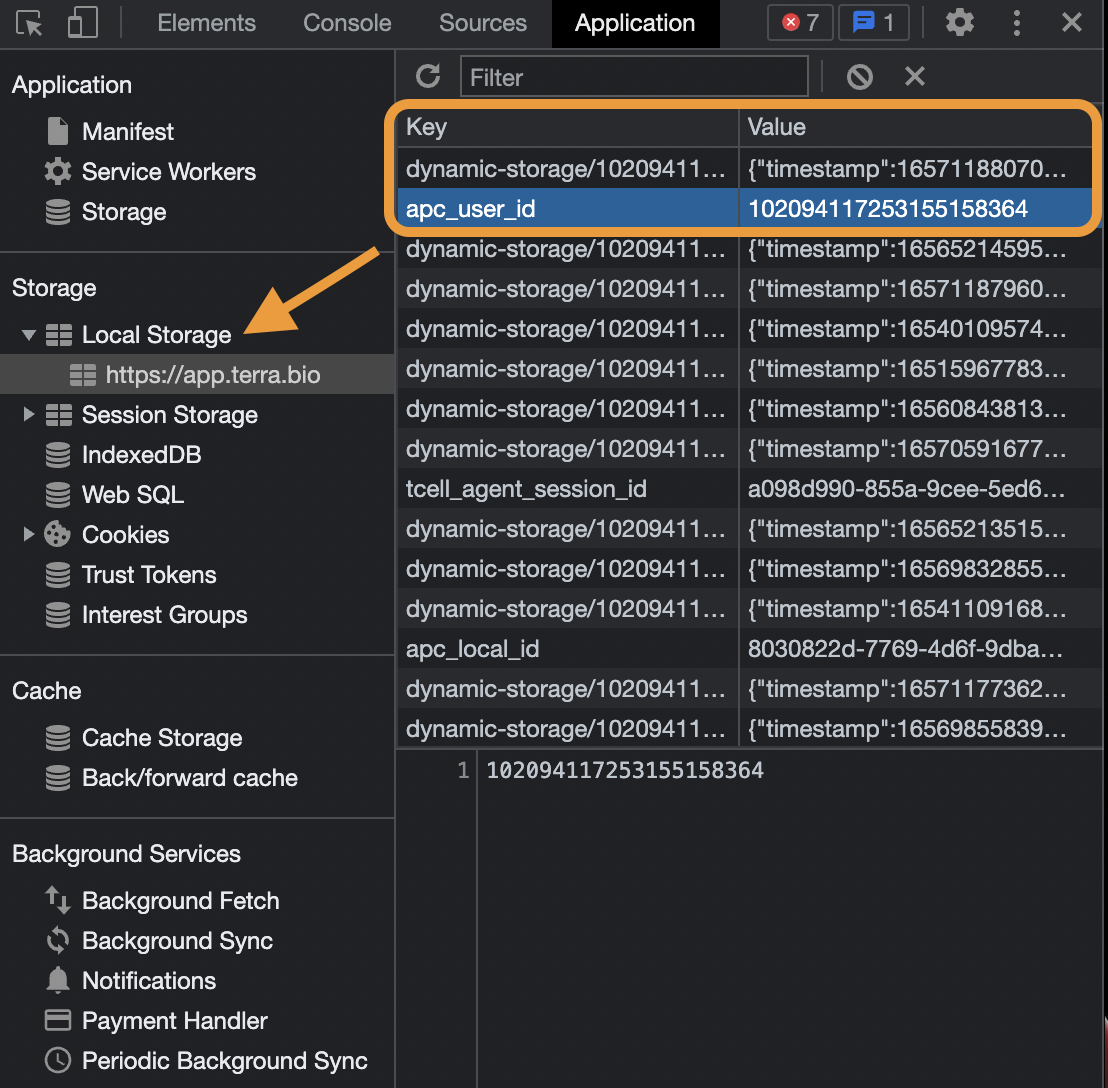This screenshot has height=1088, width=1108.
Task: Select the tcell_agent_session_id row key
Action: 568,489
